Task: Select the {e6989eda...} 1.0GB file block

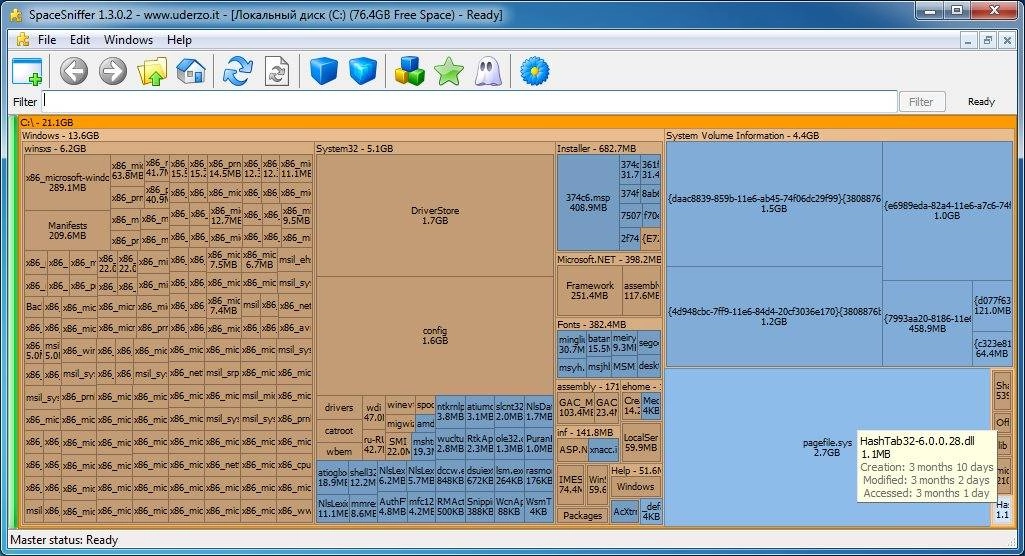Action: [947, 210]
